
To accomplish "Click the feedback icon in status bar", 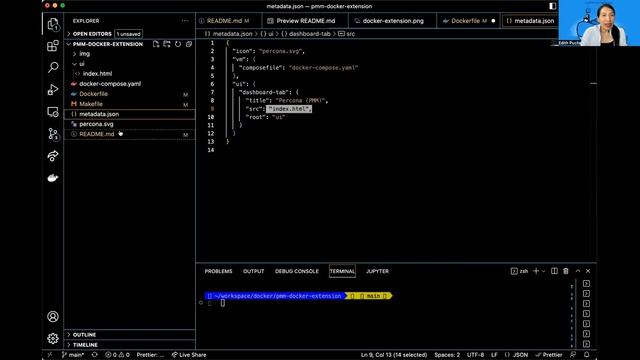I will pyautogui.click(x=573, y=355).
